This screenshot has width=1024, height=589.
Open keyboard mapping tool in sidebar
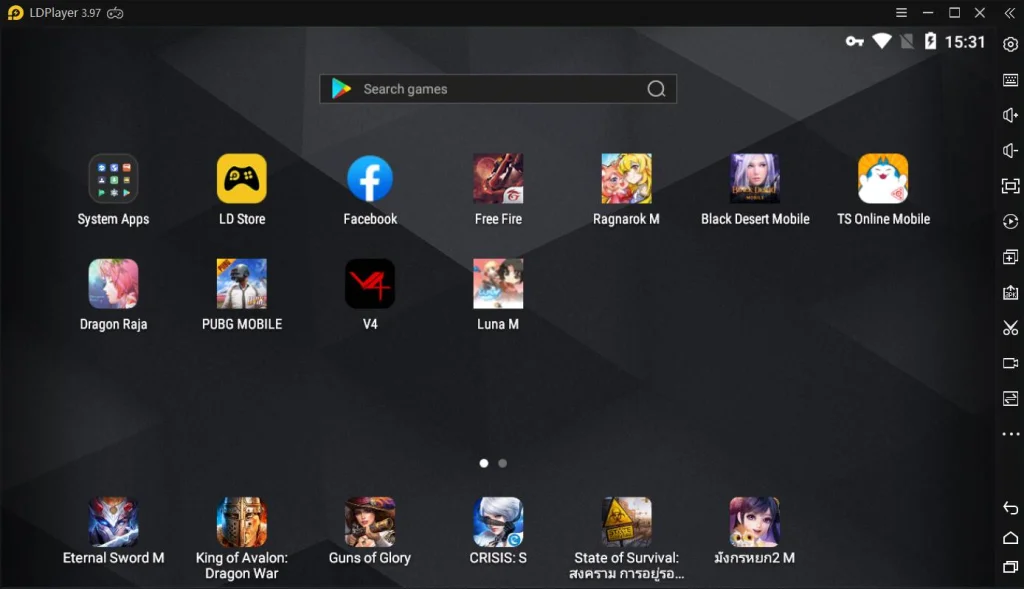point(1010,80)
